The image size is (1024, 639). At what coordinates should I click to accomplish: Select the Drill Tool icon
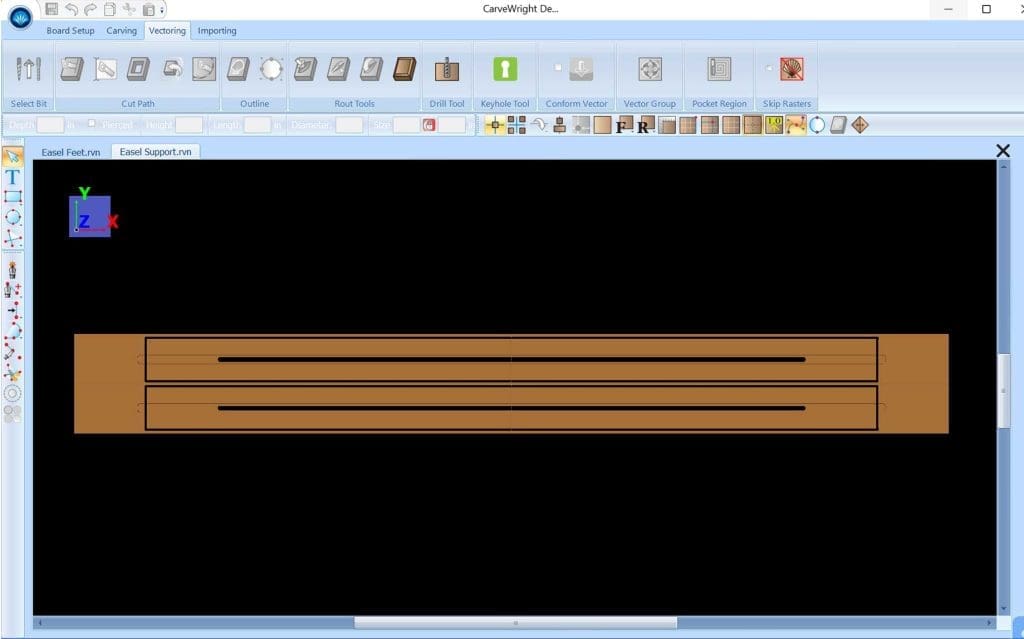pos(447,69)
